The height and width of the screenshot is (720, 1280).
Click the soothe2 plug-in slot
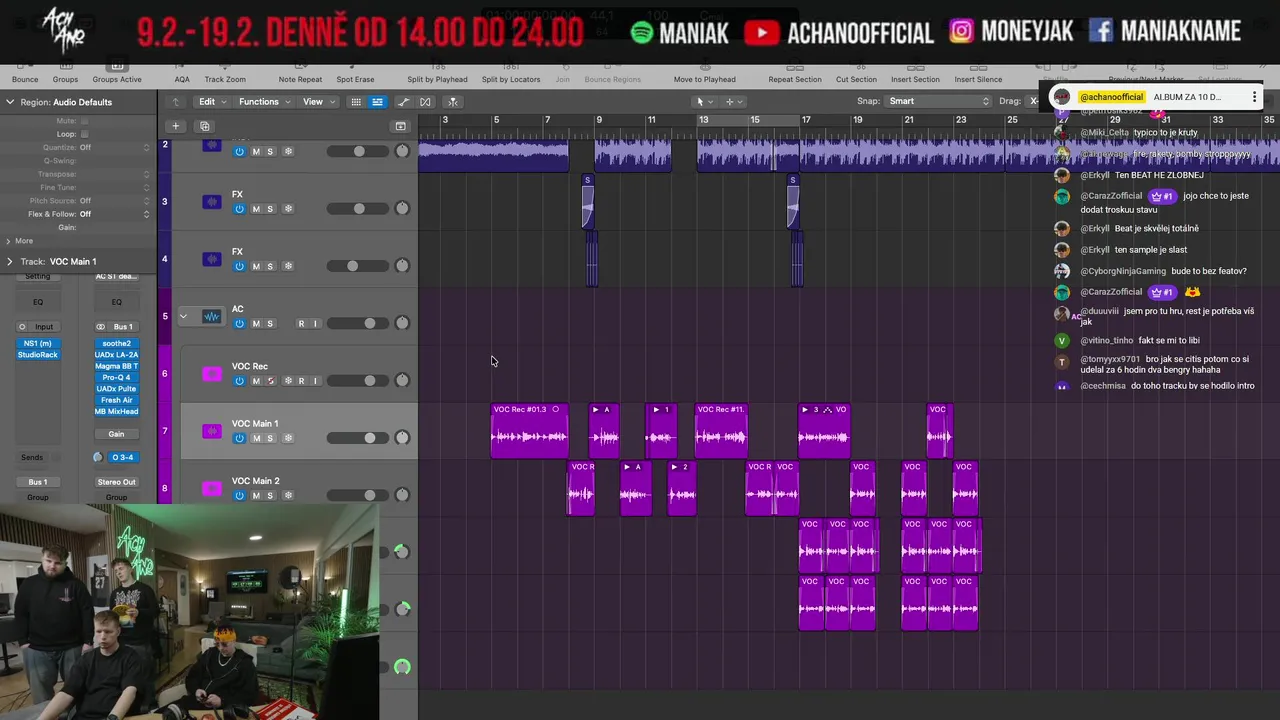(116, 344)
